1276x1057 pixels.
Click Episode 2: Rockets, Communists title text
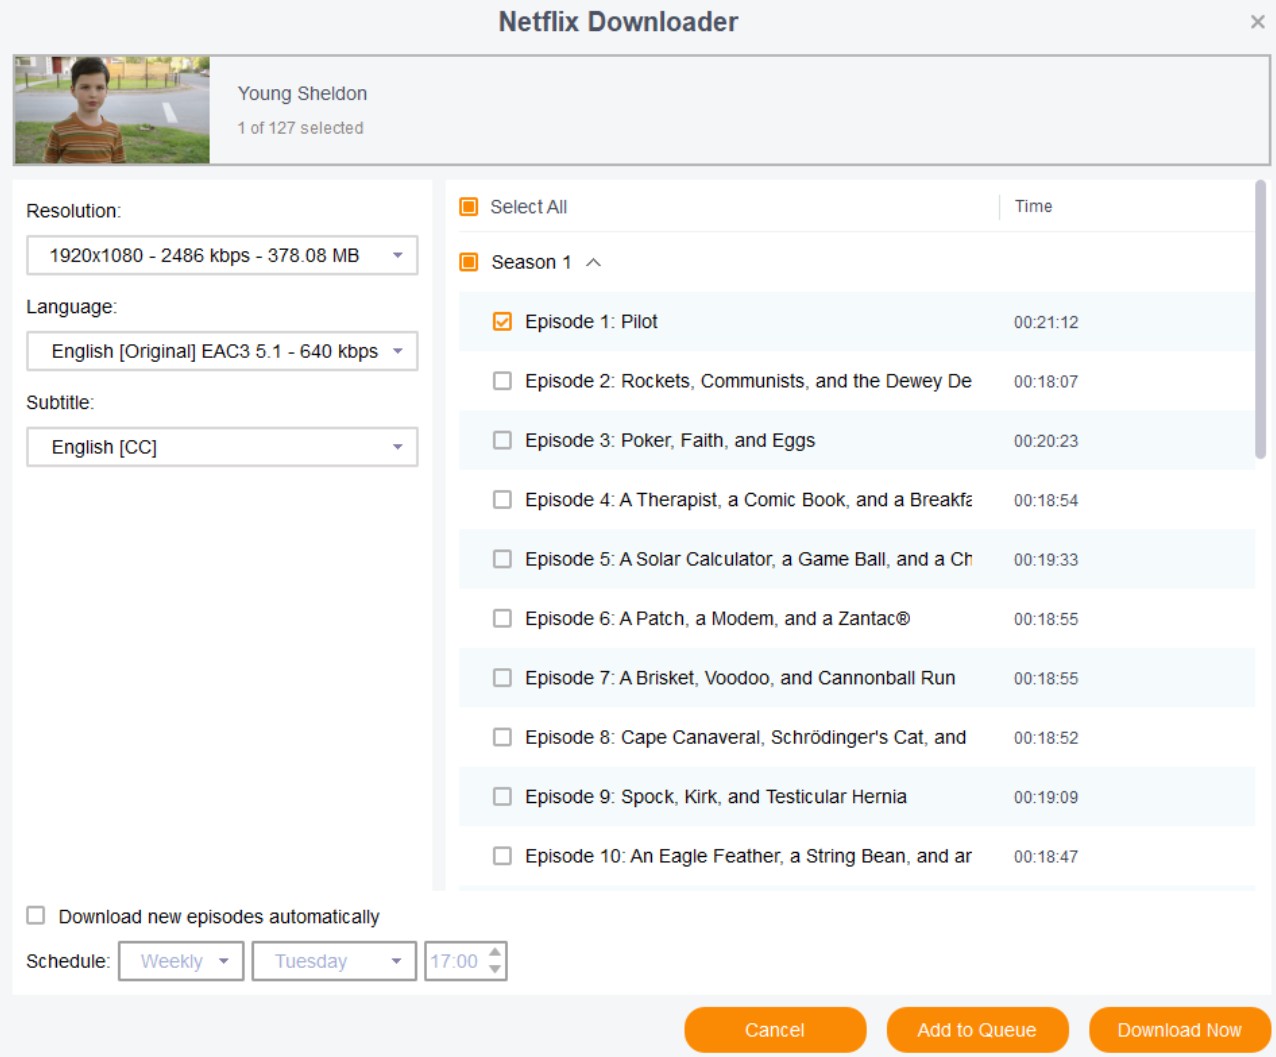coord(748,381)
